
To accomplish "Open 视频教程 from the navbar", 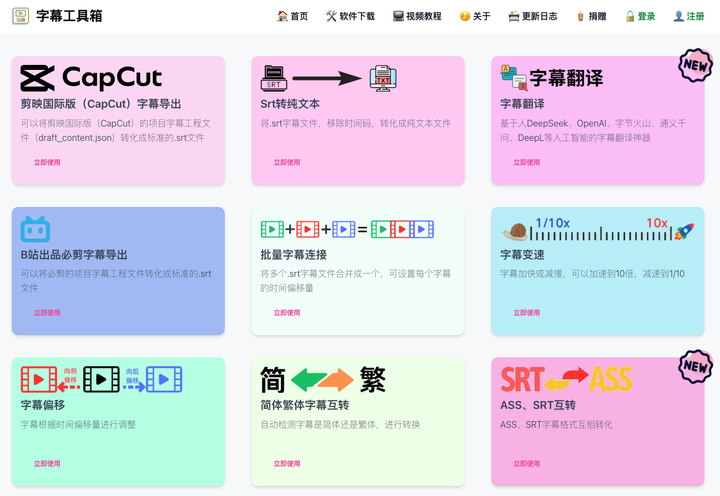I will coord(417,17).
